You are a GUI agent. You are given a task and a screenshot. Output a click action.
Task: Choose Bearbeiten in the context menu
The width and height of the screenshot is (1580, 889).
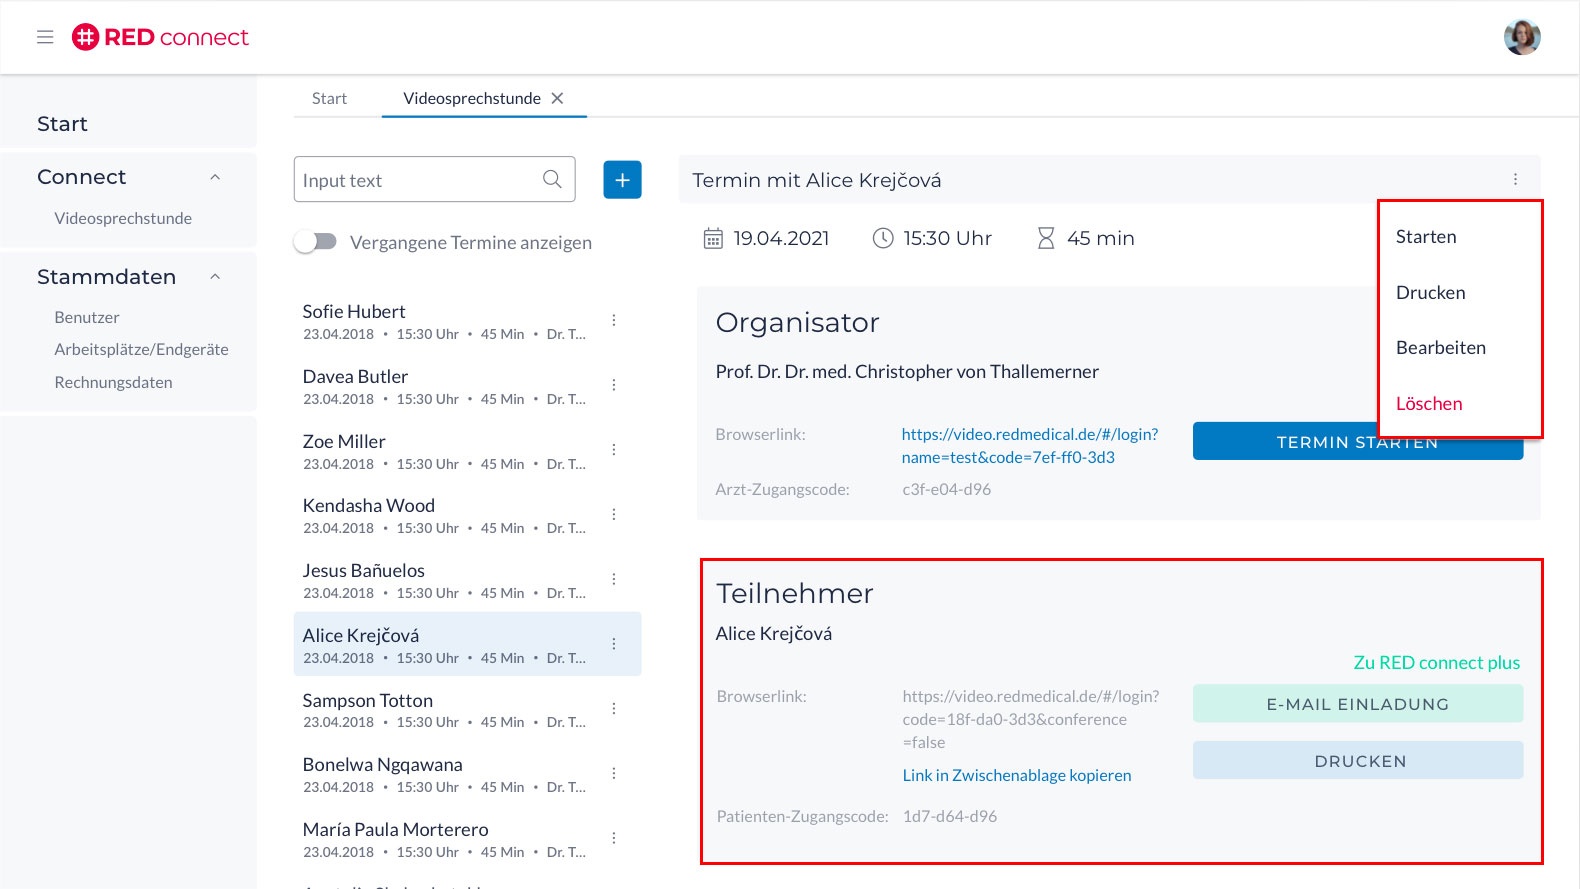1440,348
